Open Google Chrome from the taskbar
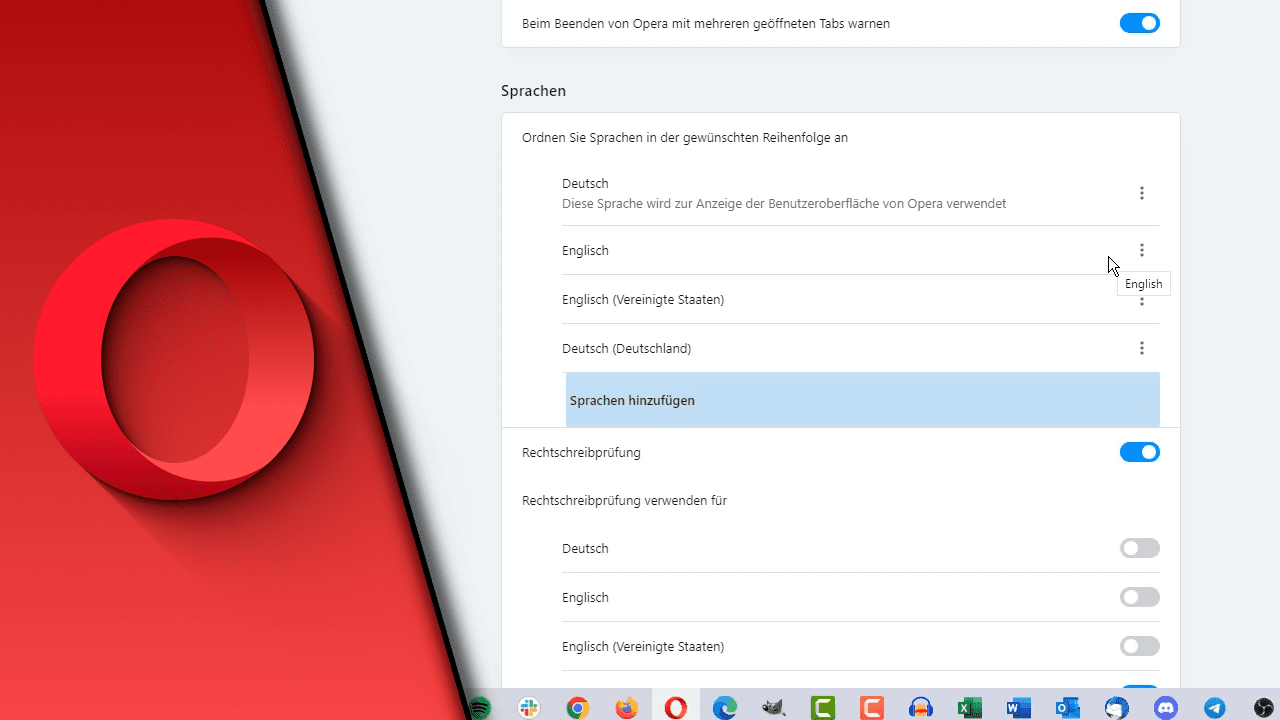1280x720 pixels. pyautogui.click(x=578, y=708)
